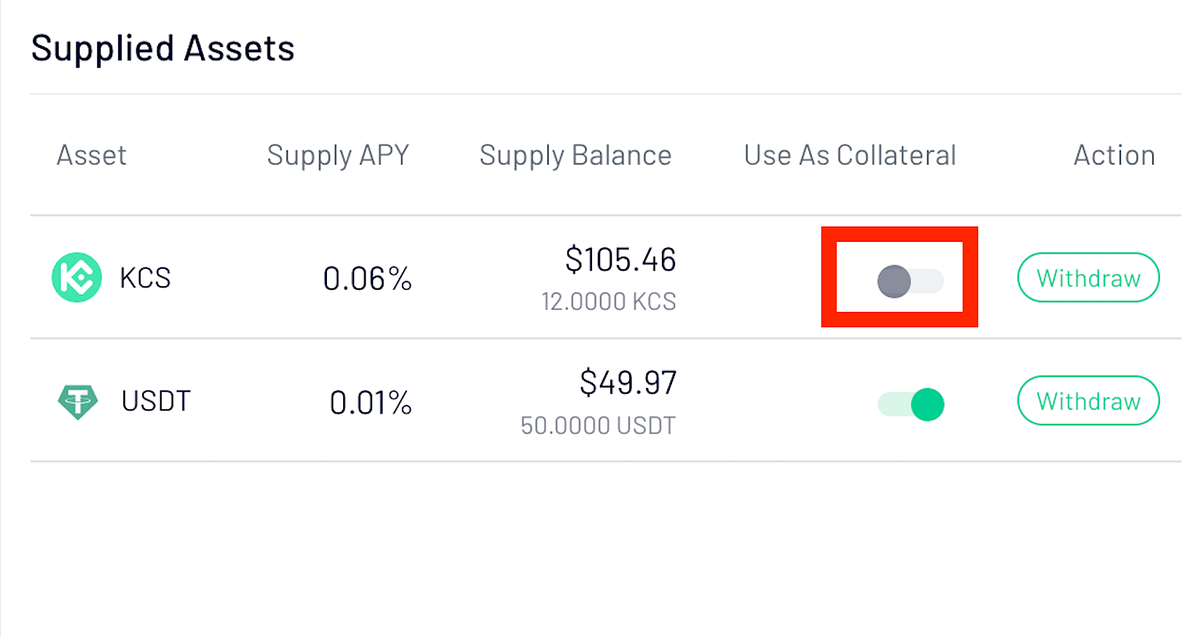Screen dimensions: 1200x637
Task: Click the 12.0000 KCS amount text
Action: click(x=609, y=301)
